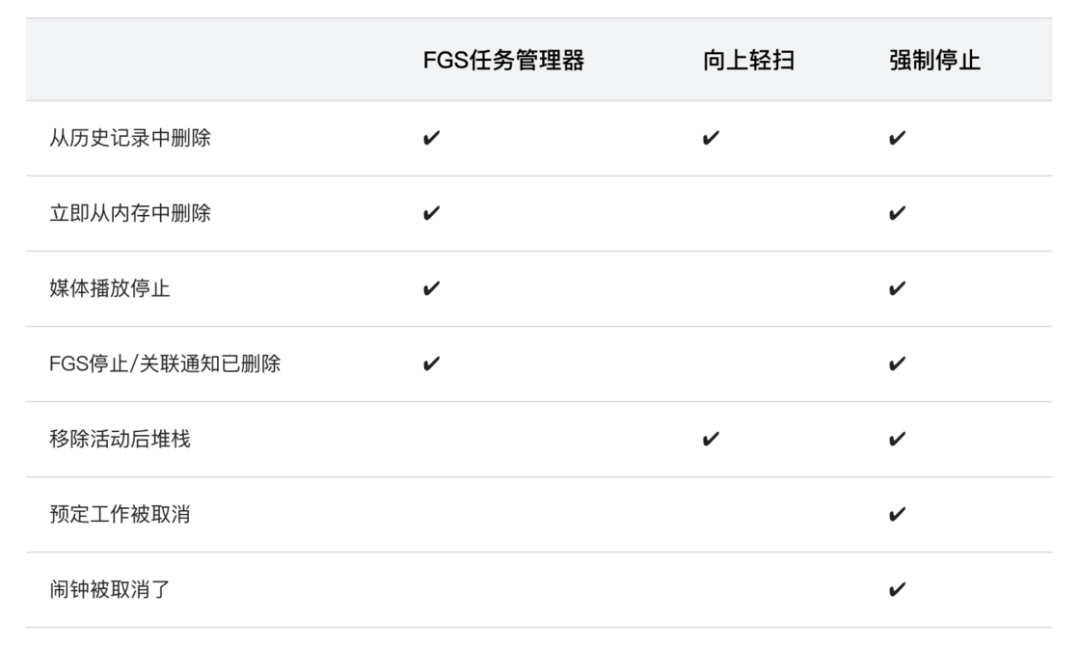The height and width of the screenshot is (647, 1080).
Task: Click FGS任务管理器 checkmark for 从历史记录中删除
Action: pyautogui.click(x=432, y=138)
